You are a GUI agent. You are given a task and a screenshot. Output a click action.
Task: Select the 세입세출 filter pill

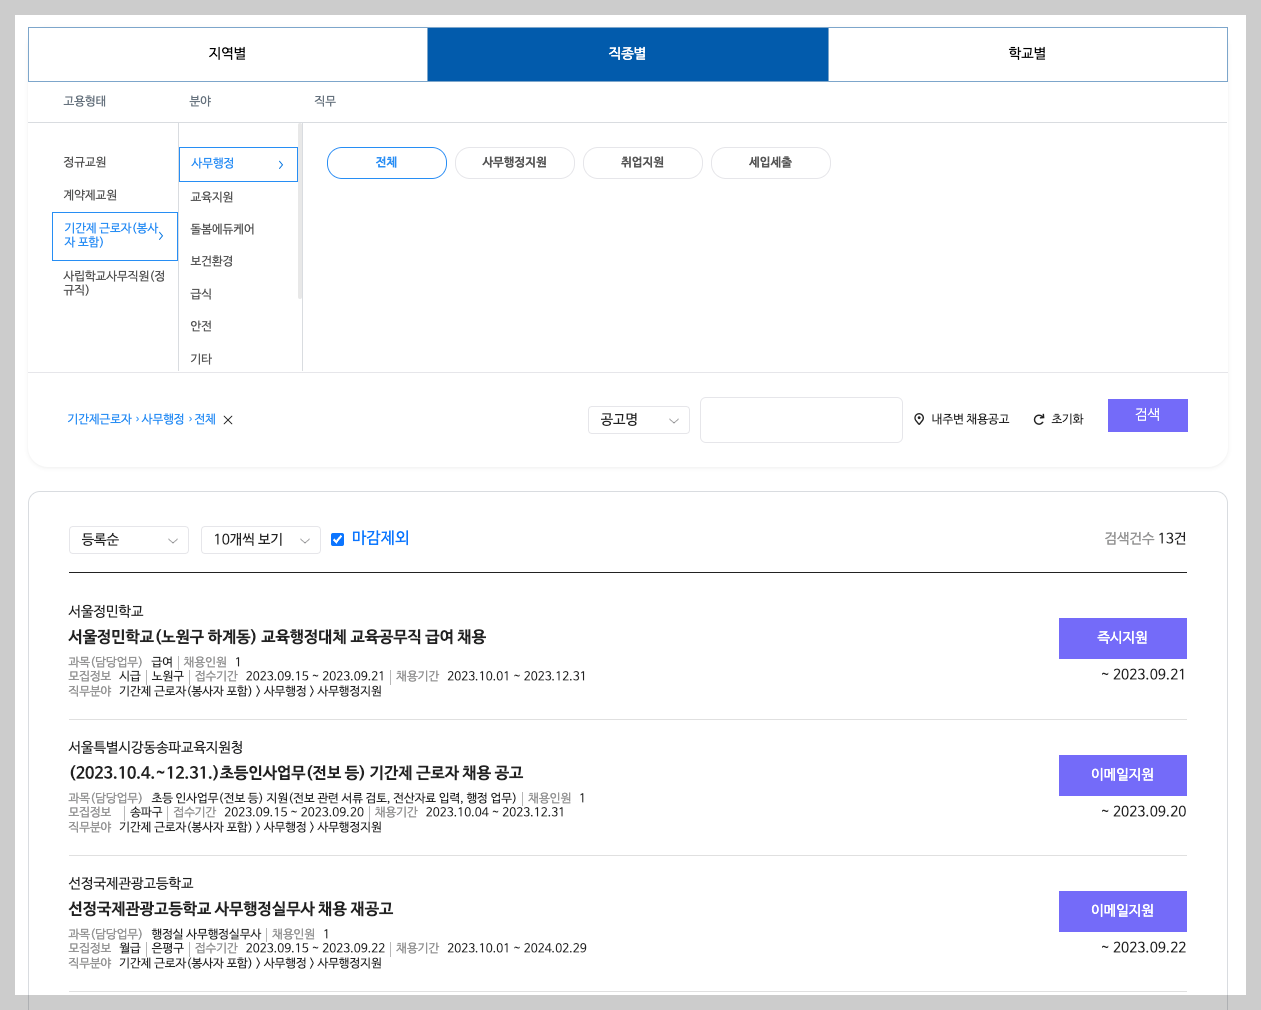point(770,163)
